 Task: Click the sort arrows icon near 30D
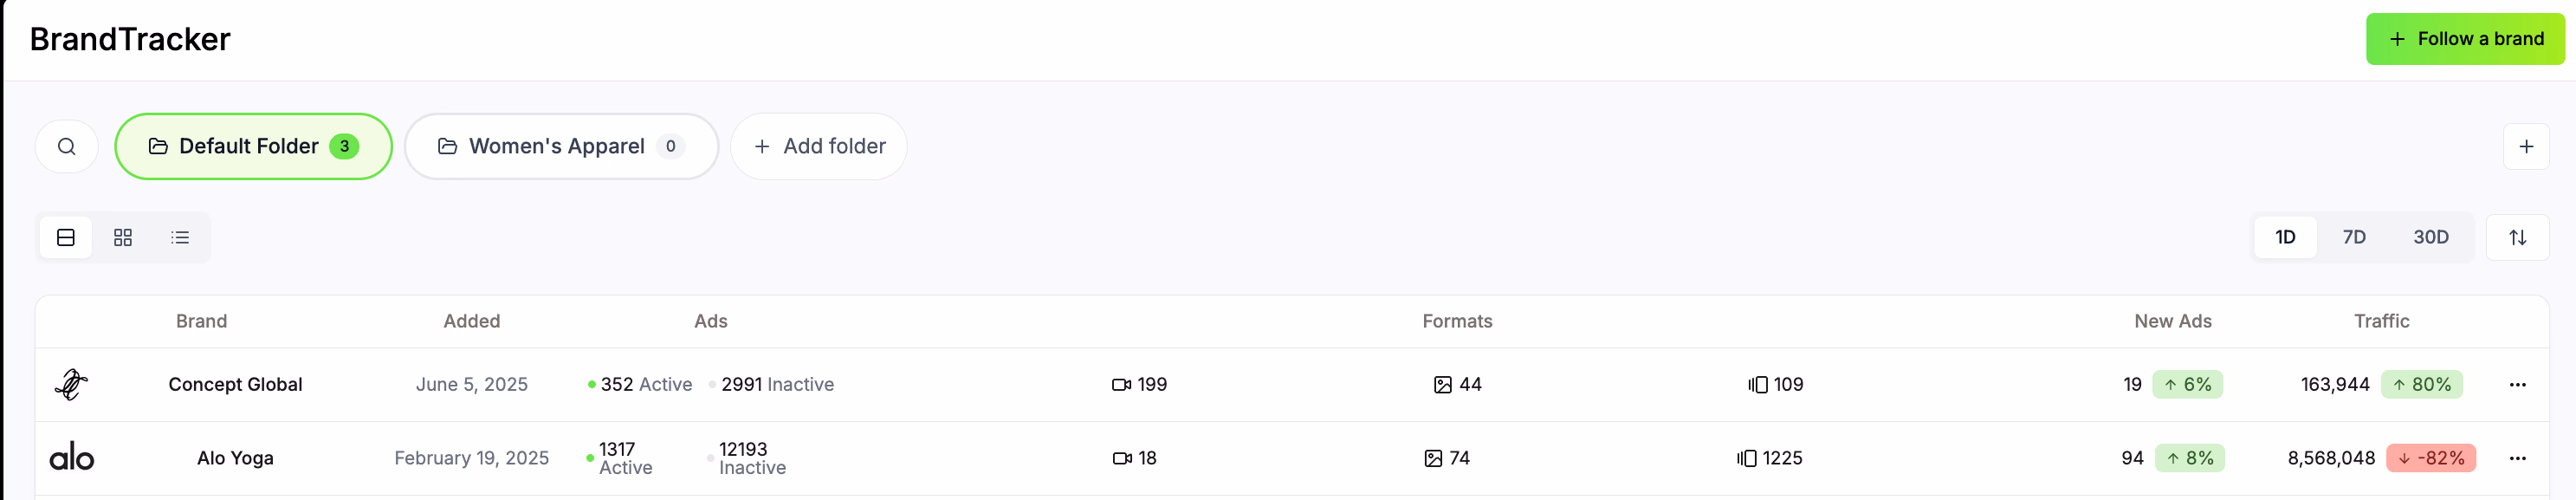[x=2519, y=237]
